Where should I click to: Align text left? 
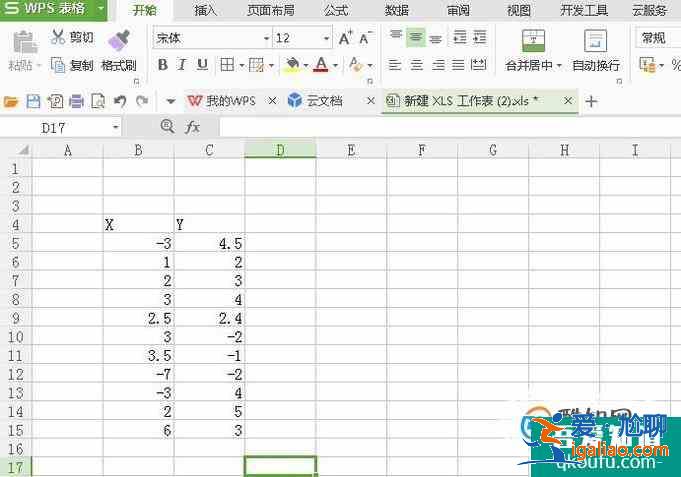[395, 65]
